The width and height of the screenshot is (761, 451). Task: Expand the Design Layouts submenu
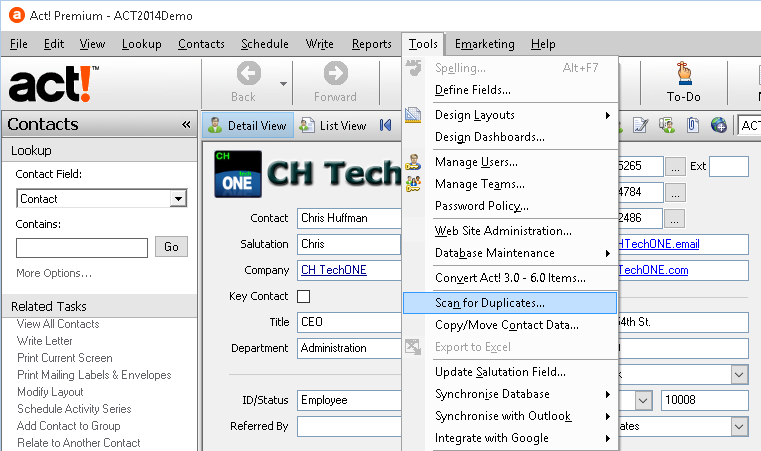click(608, 115)
